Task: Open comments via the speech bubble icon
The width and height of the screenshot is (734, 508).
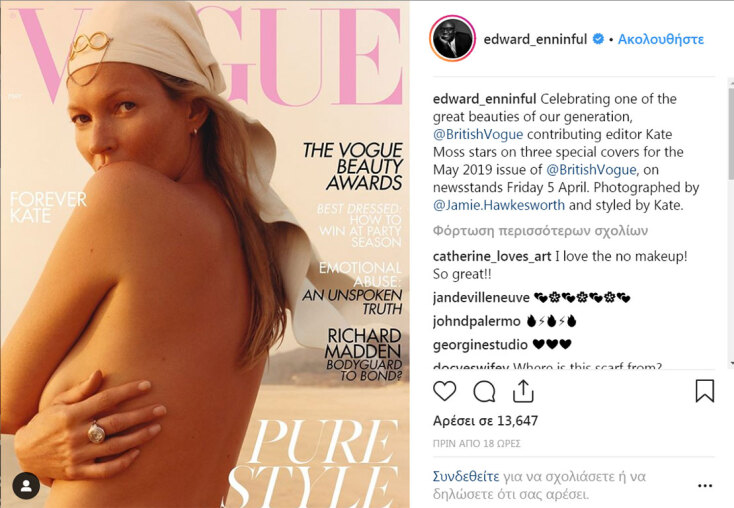Action: coord(484,391)
